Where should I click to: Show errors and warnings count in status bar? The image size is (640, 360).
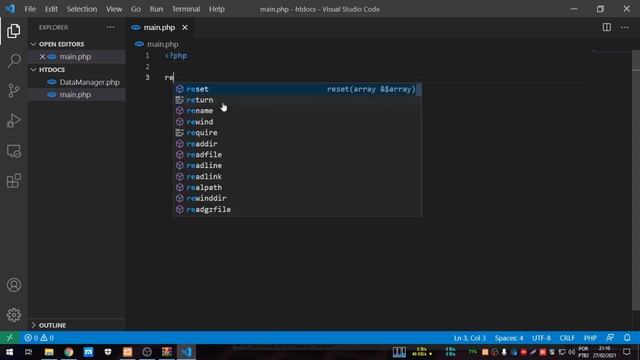[x=39, y=338]
